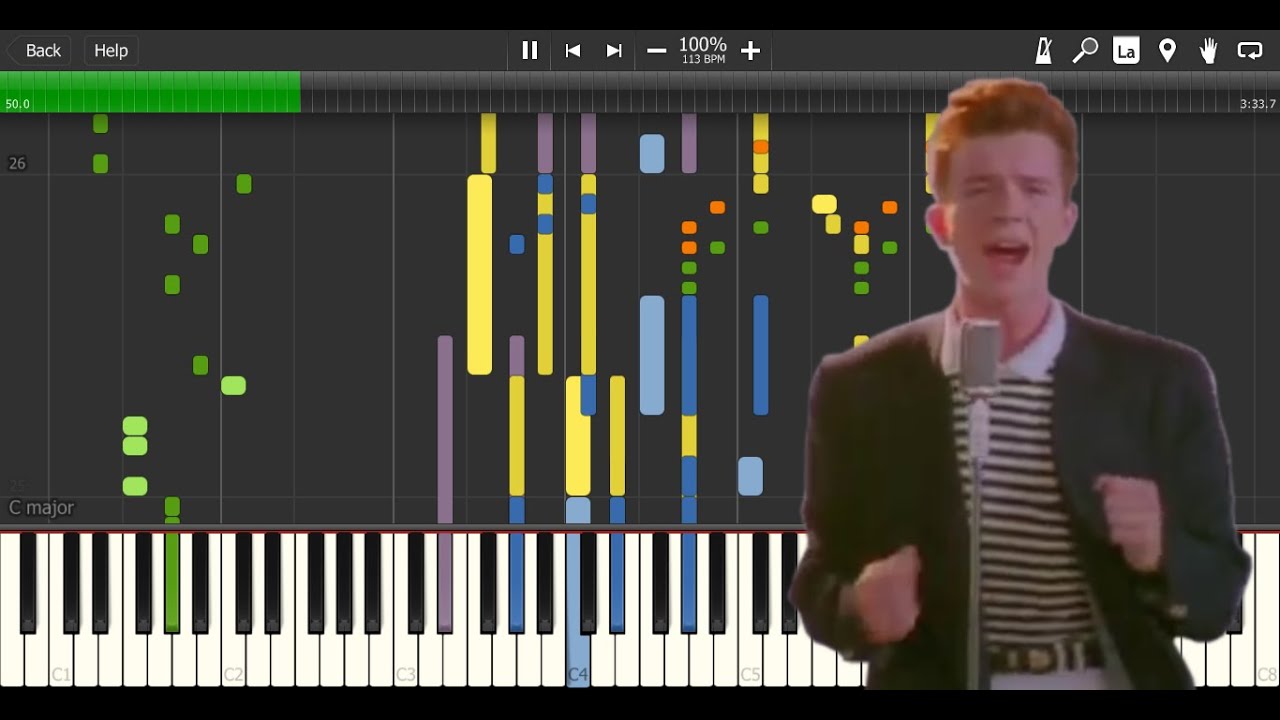Click the 50.0 elapsed time label
Screen dimensions: 1280x720
point(17,104)
